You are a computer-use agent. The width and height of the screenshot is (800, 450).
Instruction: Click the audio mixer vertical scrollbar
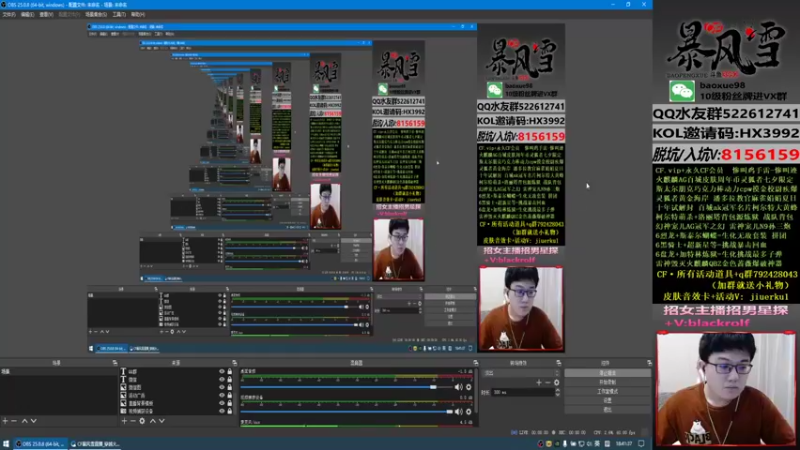476,390
